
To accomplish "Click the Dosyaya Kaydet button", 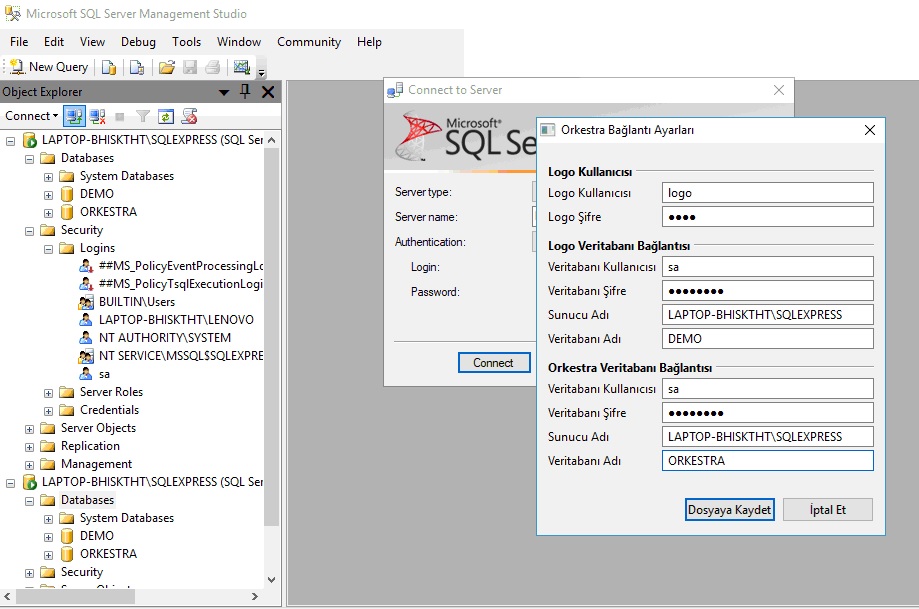I will (729, 510).
